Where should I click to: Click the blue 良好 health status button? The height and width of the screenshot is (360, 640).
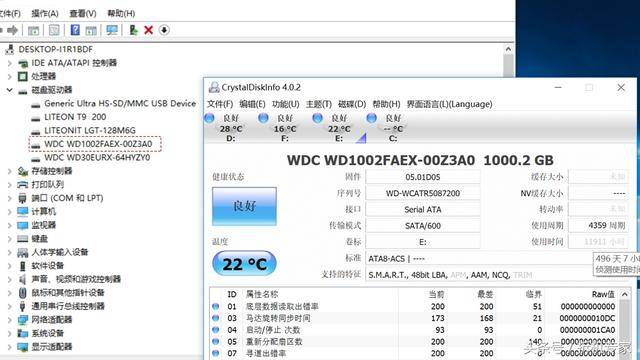[244, 206]
